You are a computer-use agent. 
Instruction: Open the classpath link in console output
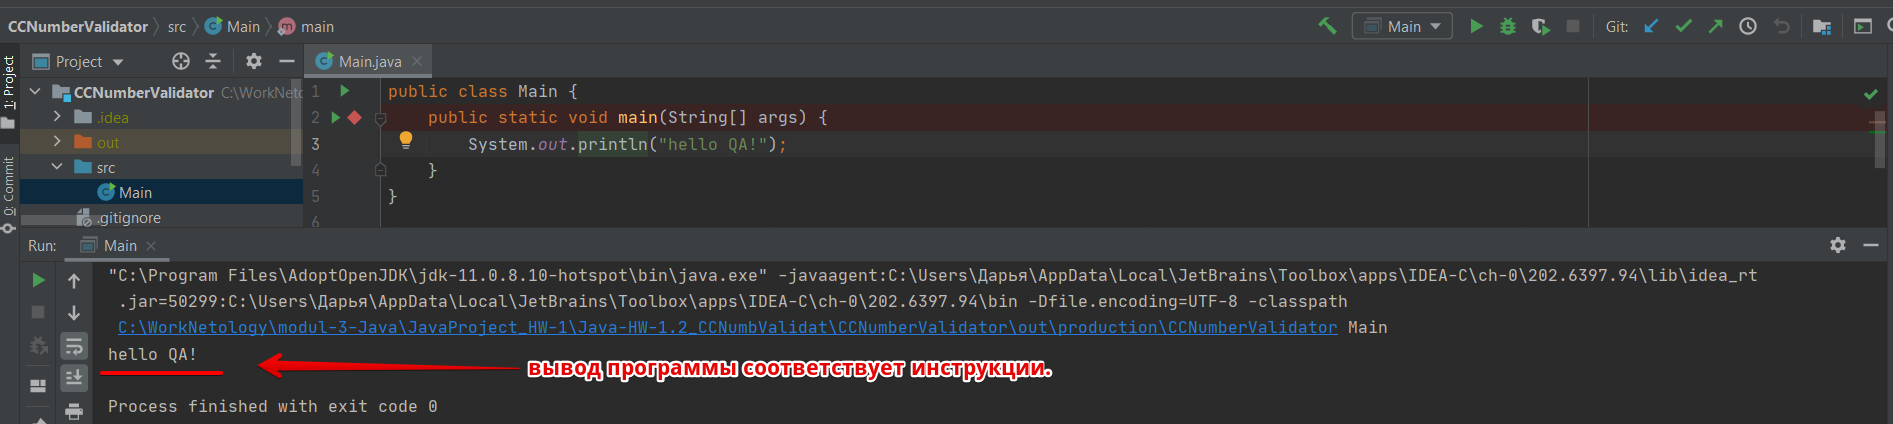point(727,327)
